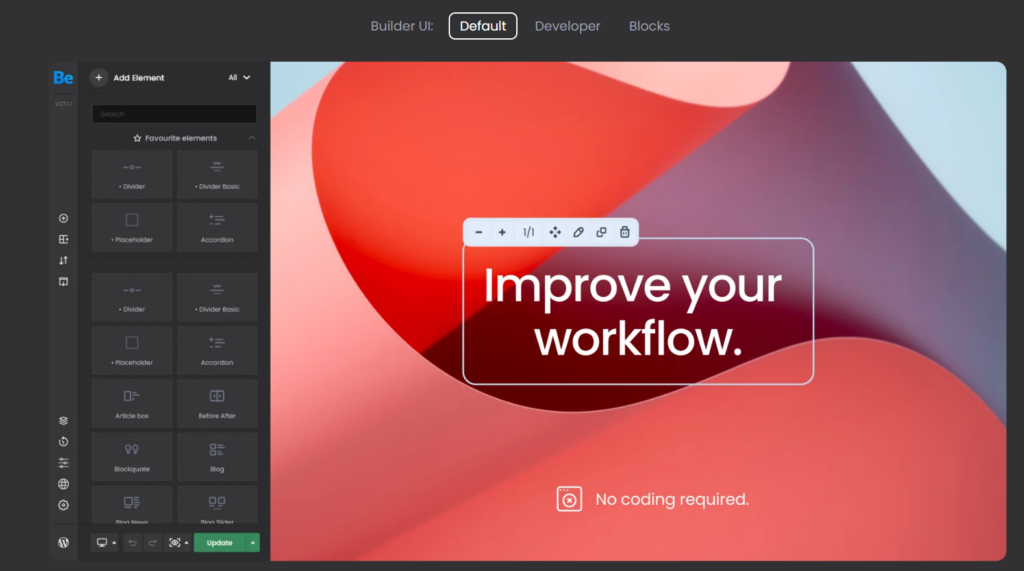Click the desktop responsive view icon
Viewport: 1024px width, 571px height.
click(x=102, y=543)
